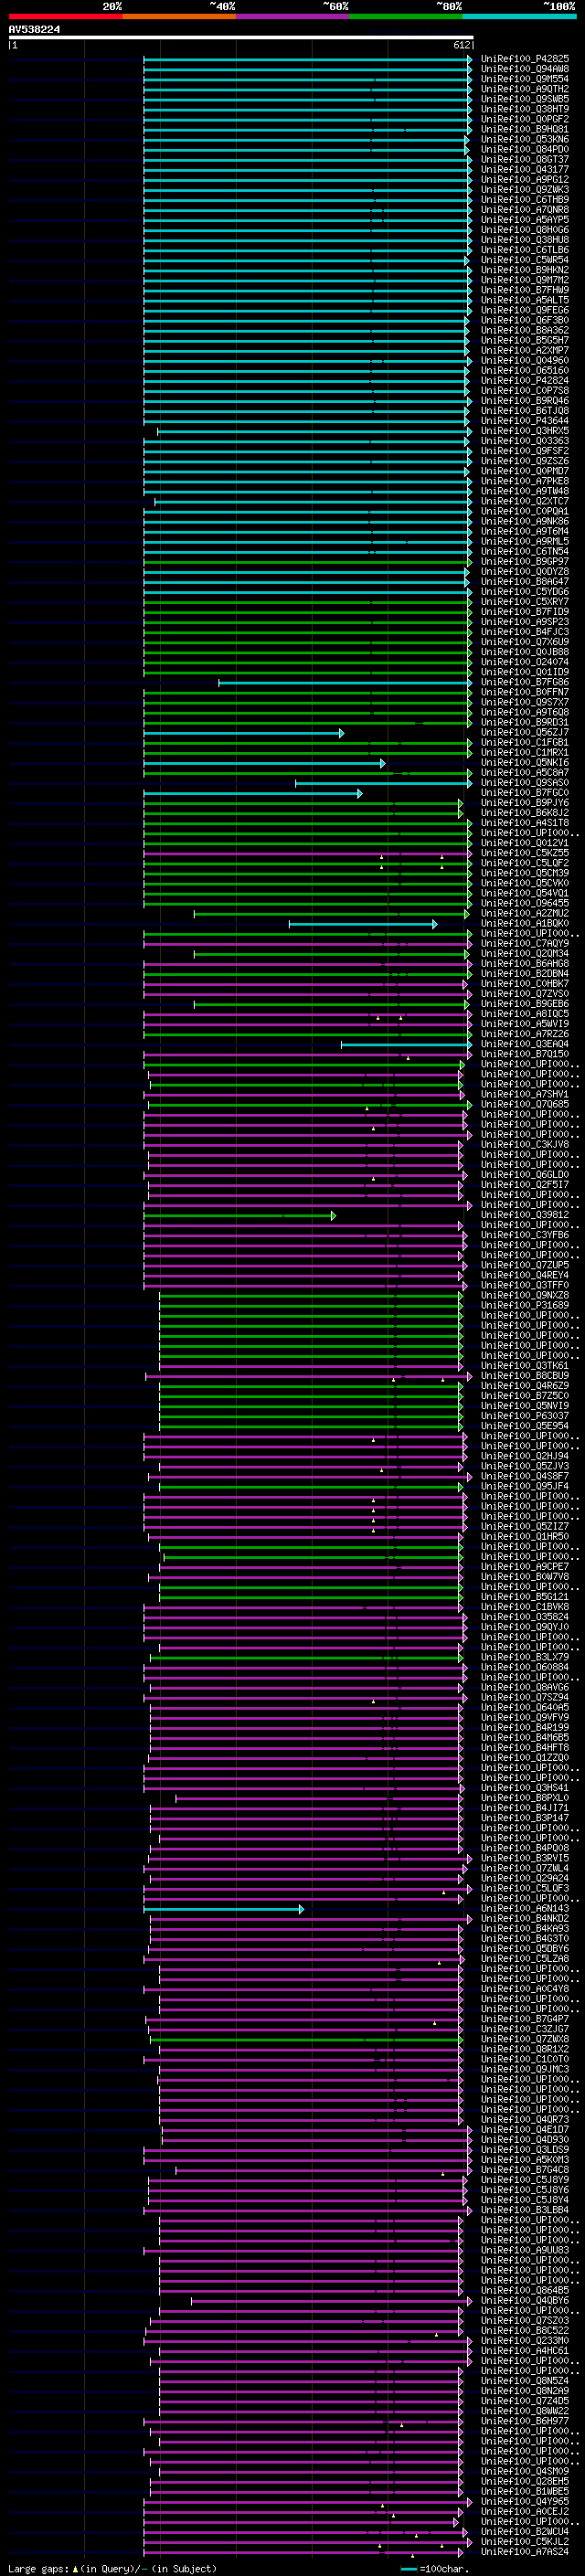
Task: Select hit label UniRef100_Q03363
Action: click(x=525, y=441)
